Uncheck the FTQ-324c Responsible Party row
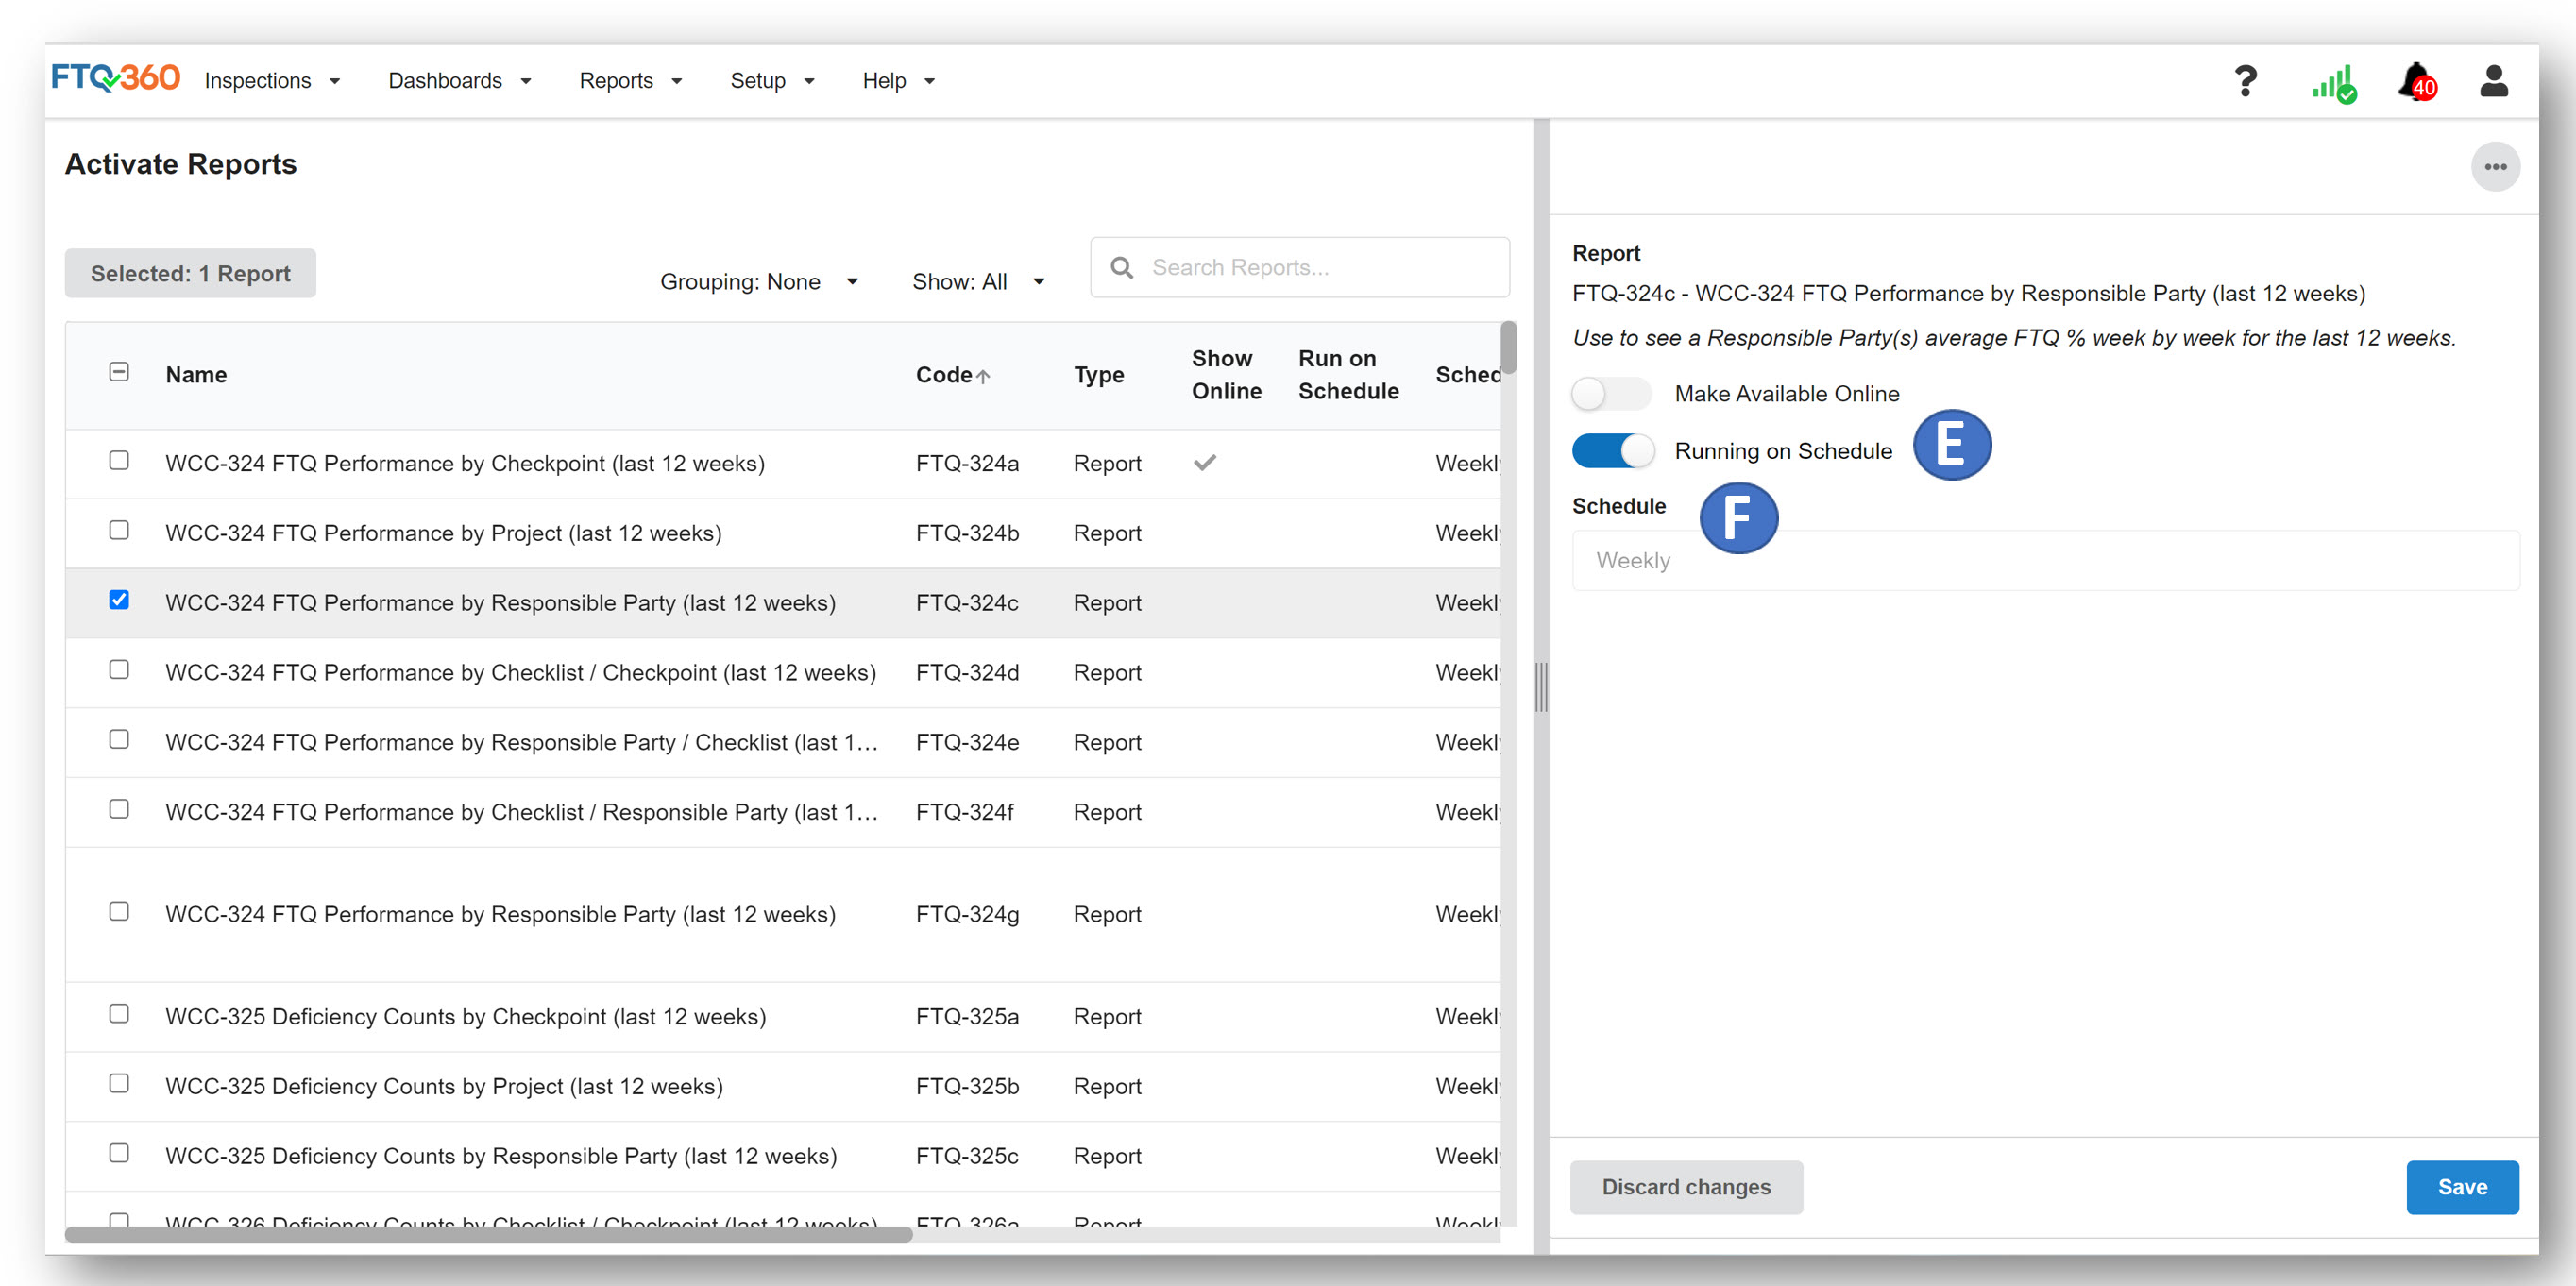 (x=119, y=600)
